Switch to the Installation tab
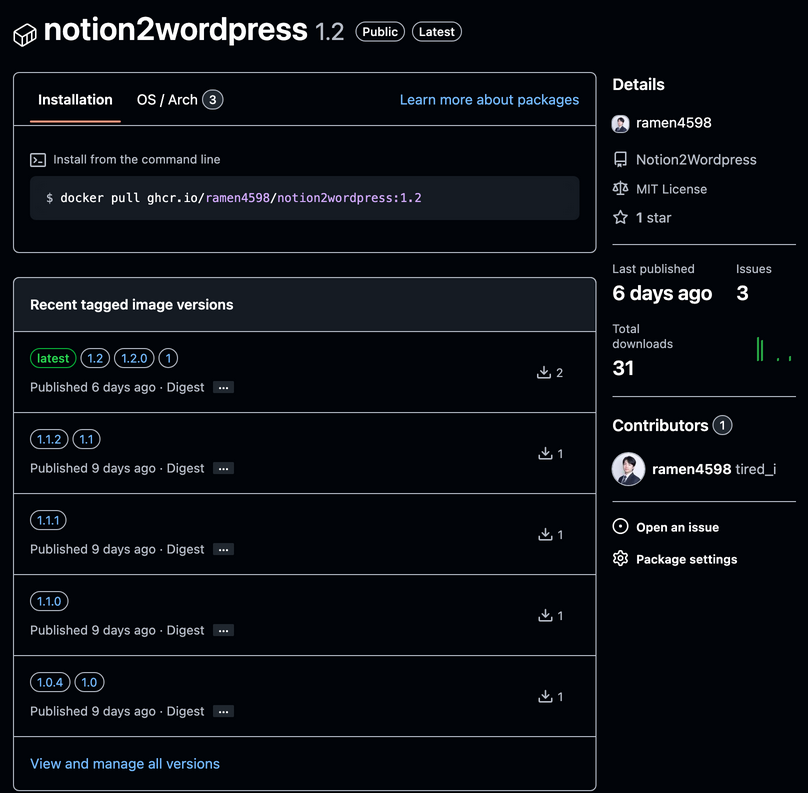The width and height of the screenshot is (808, 793). 75,100
